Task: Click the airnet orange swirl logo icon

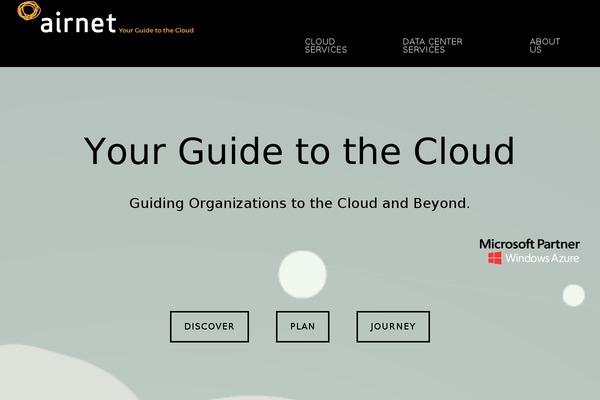Action: pos(29,15)
